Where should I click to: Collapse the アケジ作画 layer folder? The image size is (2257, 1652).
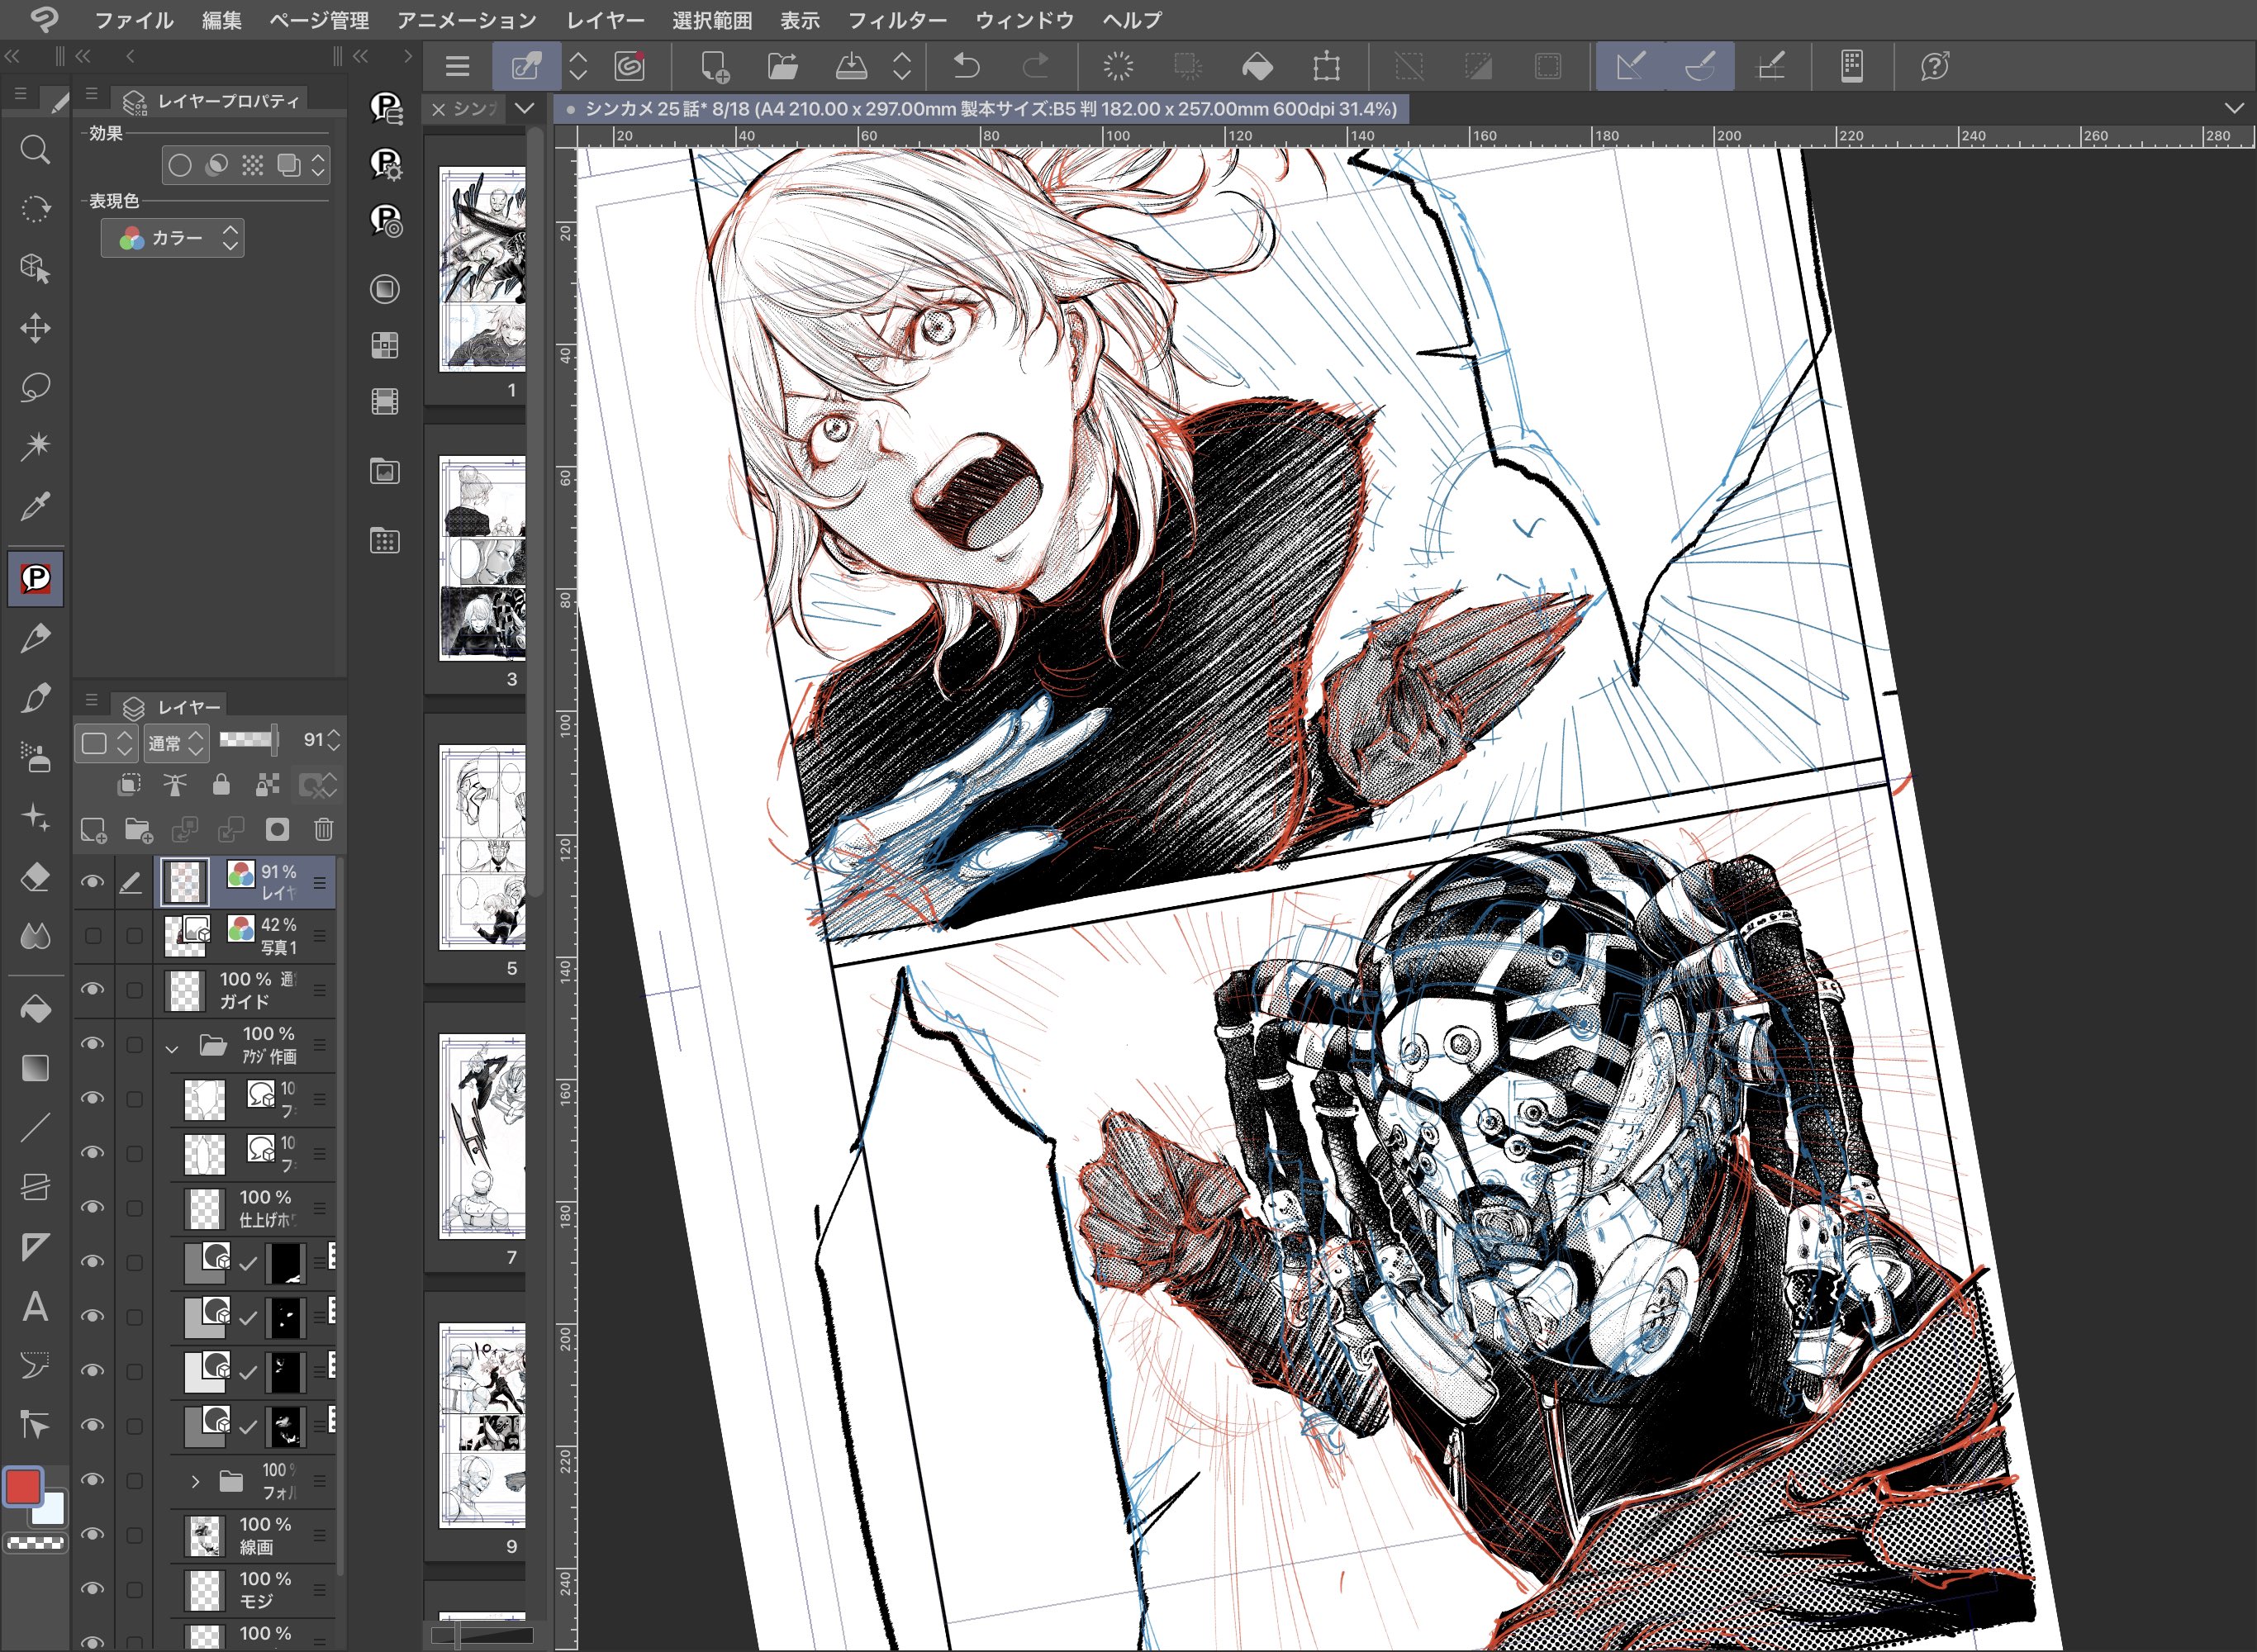click(x=172, y=1048)
